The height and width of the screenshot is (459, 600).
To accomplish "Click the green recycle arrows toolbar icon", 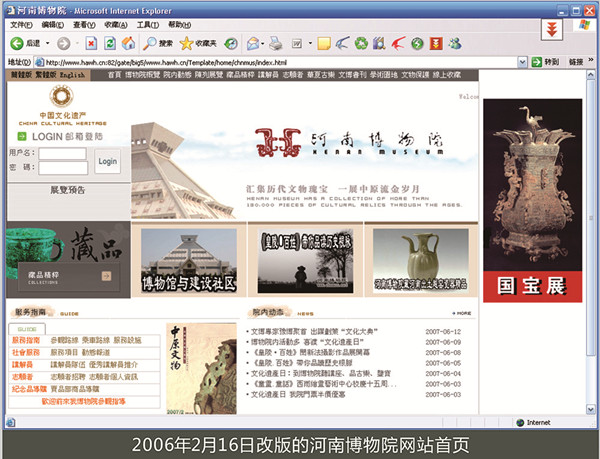I will click(x=361, y=44).
